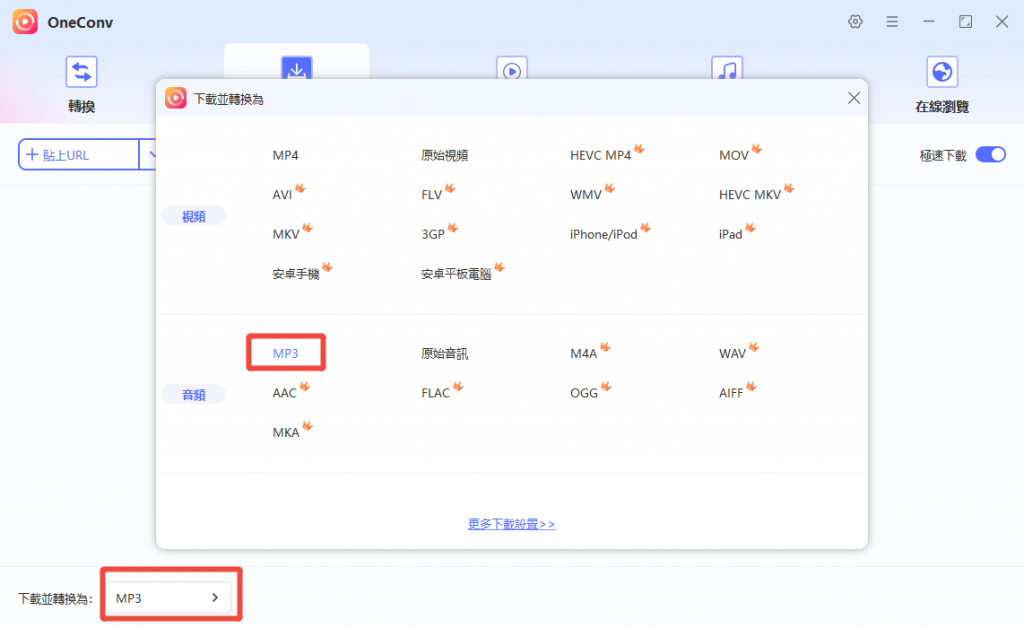Choose AAC audio format
1024x628 pixels.
[284, 393]
